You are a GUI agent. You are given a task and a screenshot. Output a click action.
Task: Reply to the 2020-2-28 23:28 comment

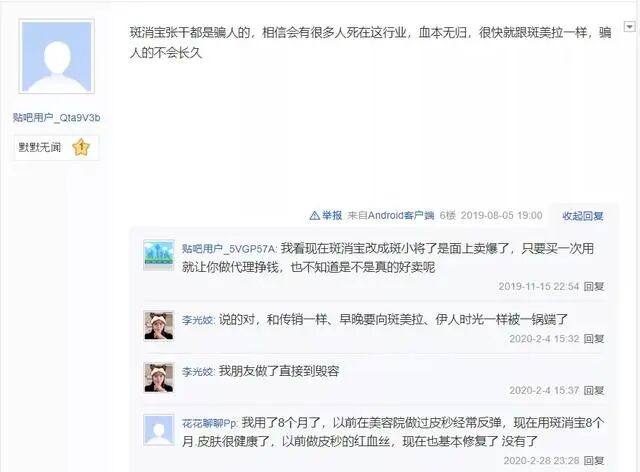(x=594, y=461)
